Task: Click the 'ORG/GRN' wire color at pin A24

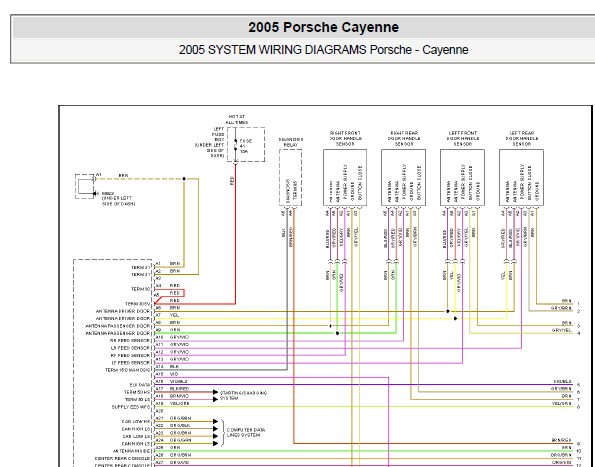Action: pyautogui.click(x=180, y=440)
